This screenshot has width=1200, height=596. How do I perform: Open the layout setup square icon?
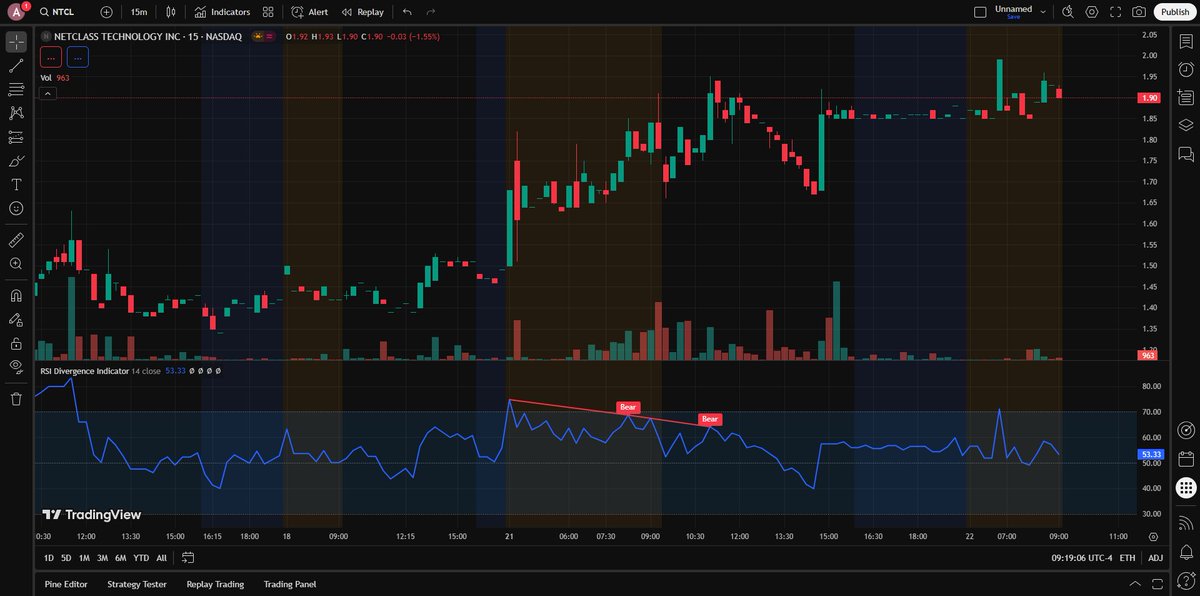click(x=980, y=12)
